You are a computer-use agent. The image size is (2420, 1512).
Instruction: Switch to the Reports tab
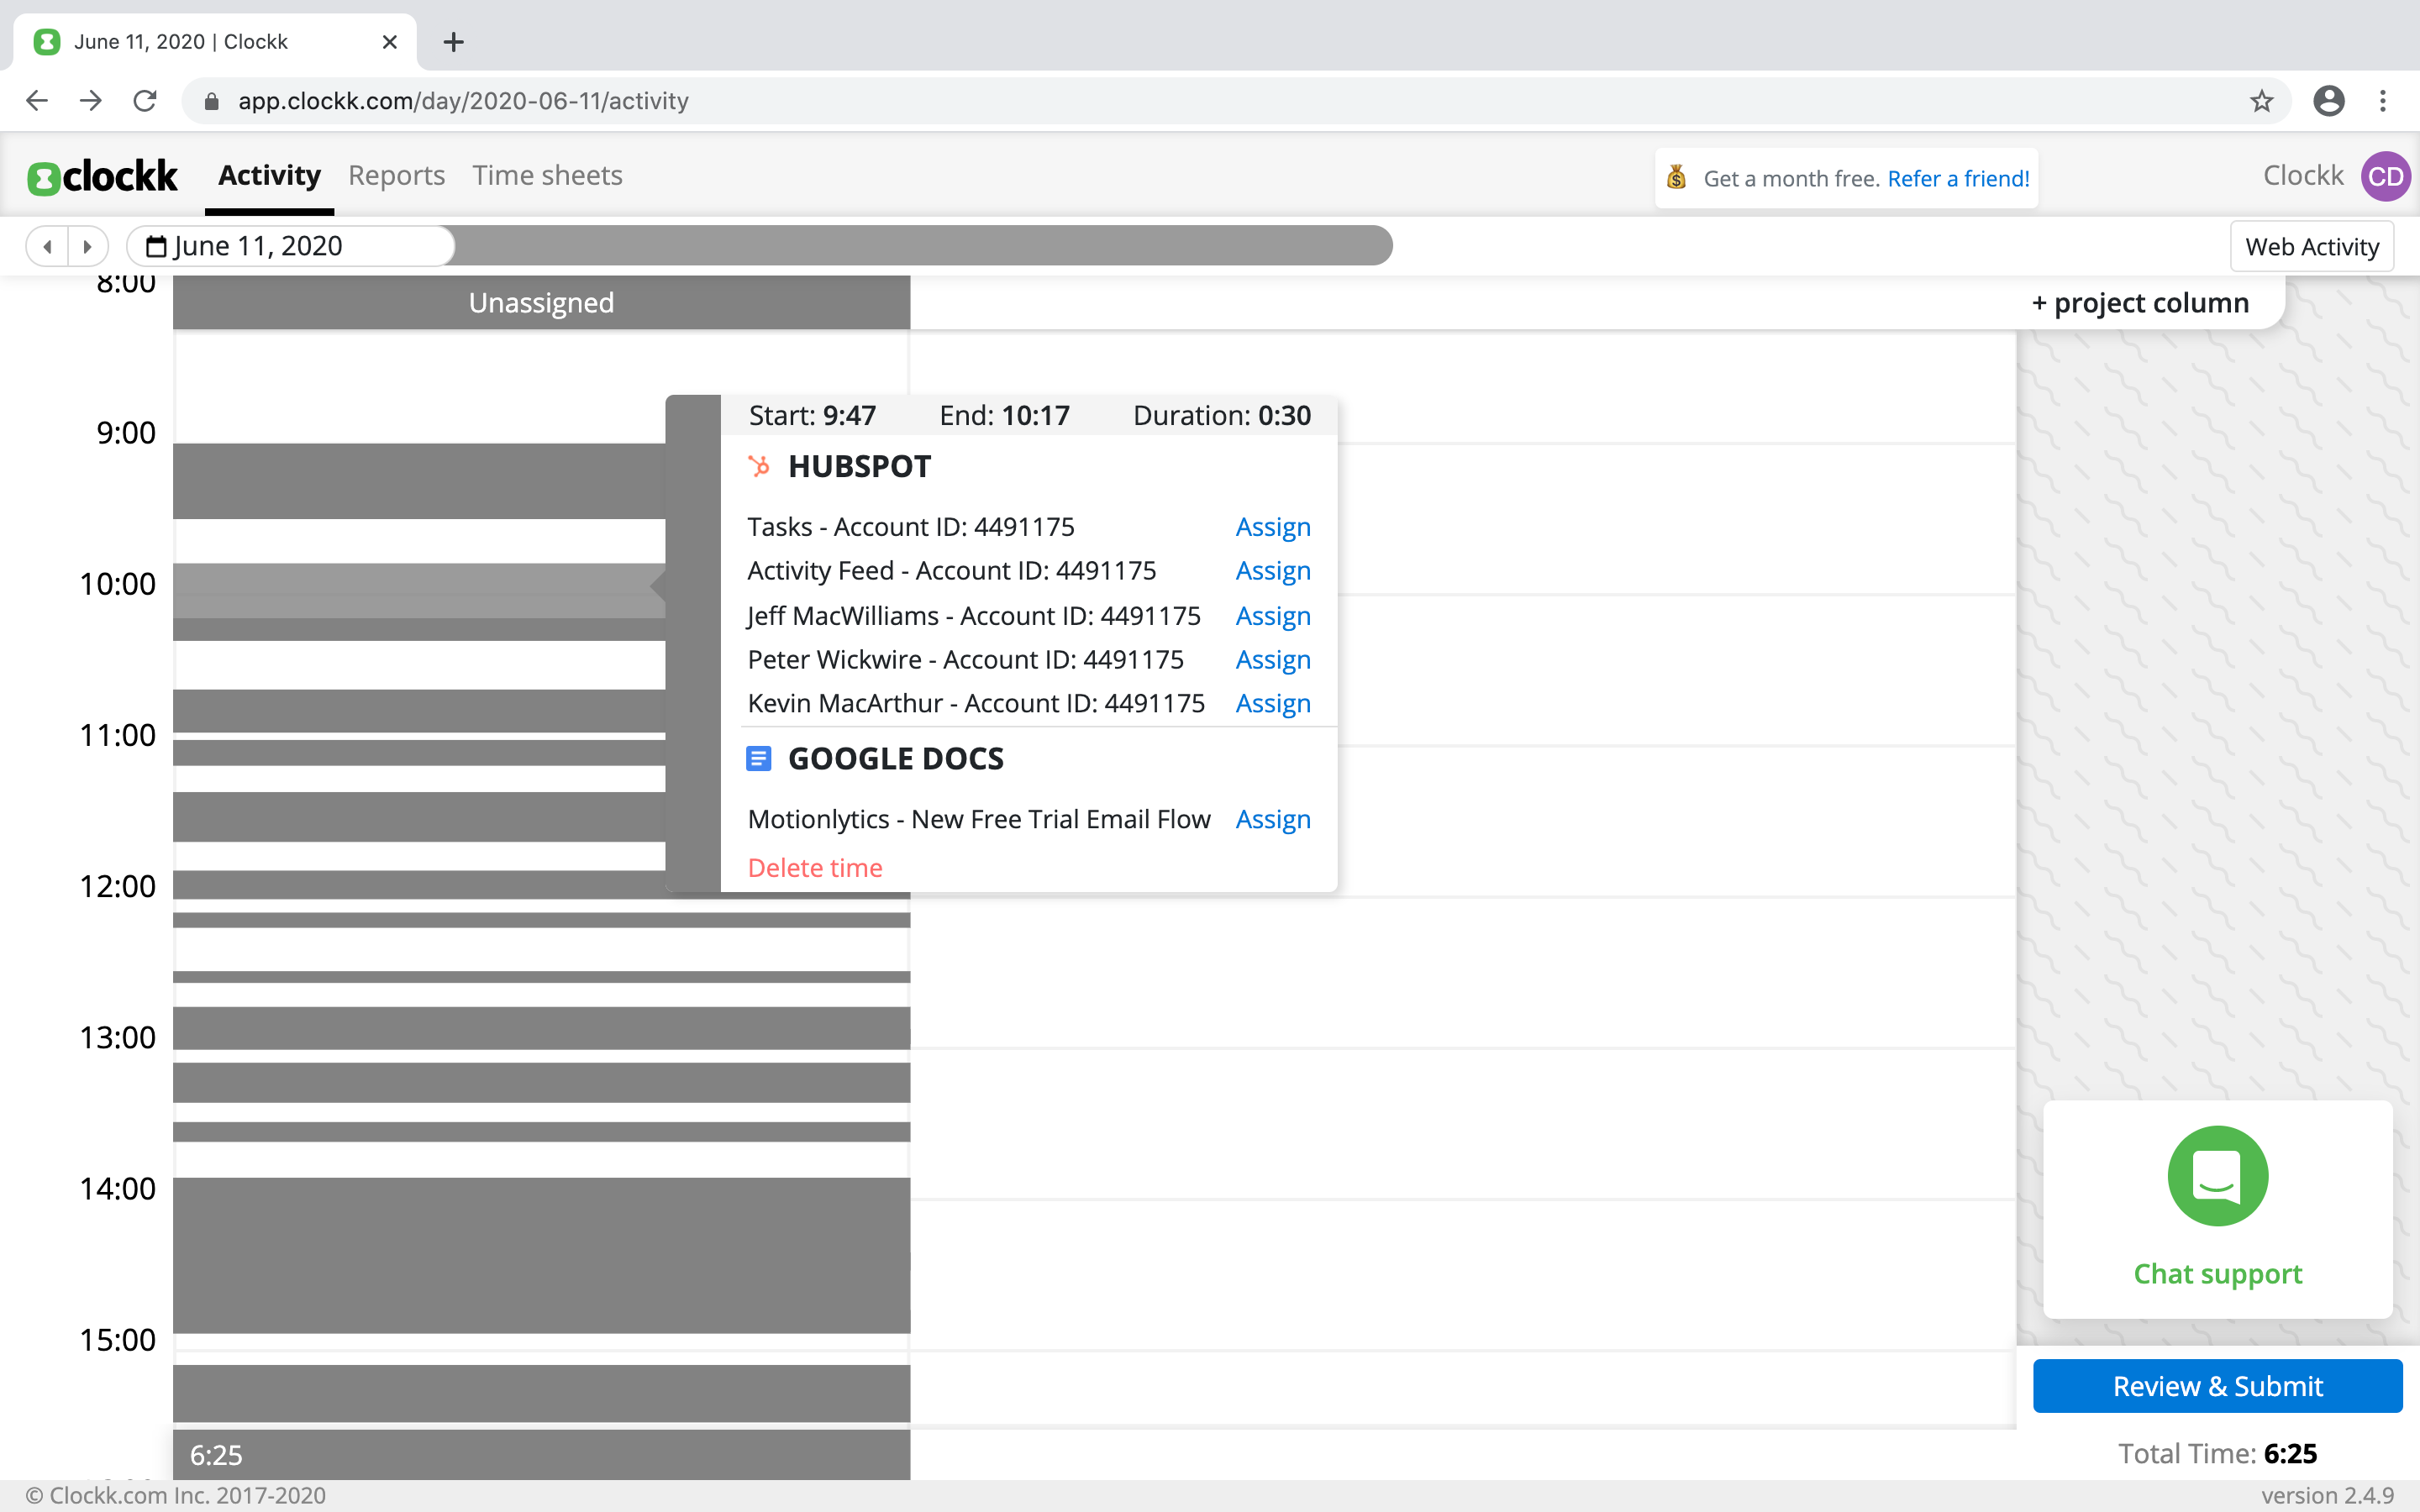396,176
